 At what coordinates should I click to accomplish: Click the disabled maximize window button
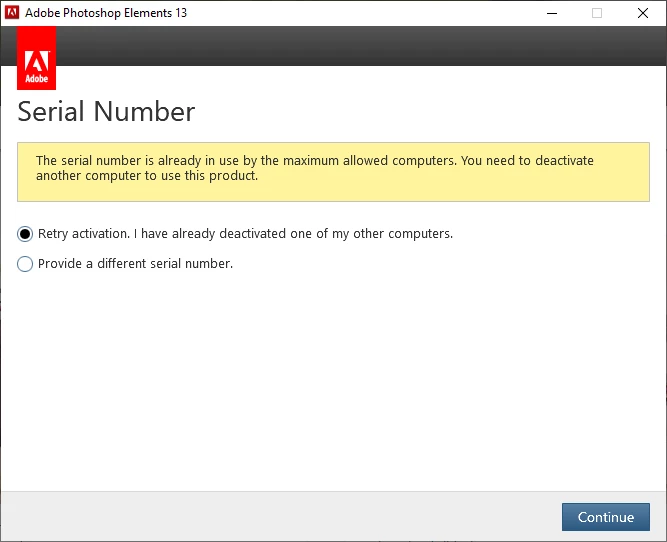click(x=597, y=13)
